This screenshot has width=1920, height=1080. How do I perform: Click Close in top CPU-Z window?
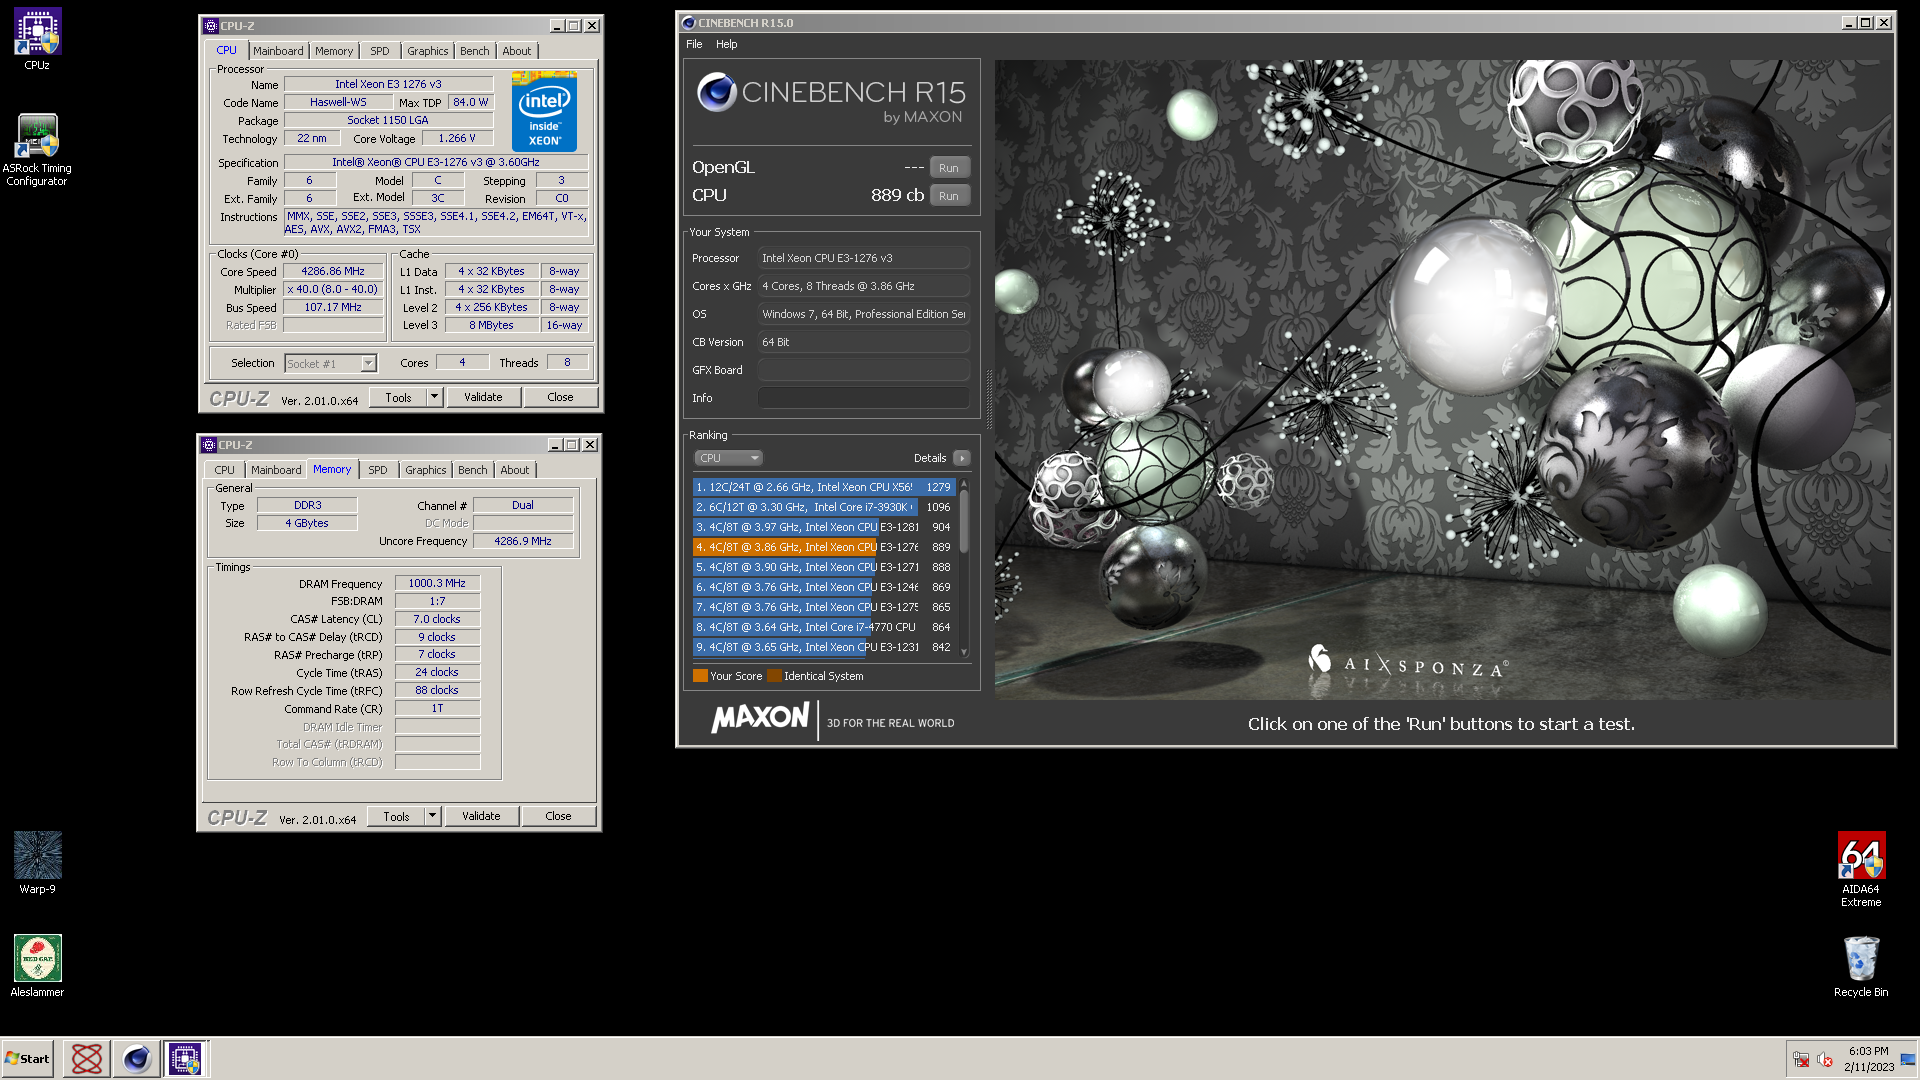(561, 397)
